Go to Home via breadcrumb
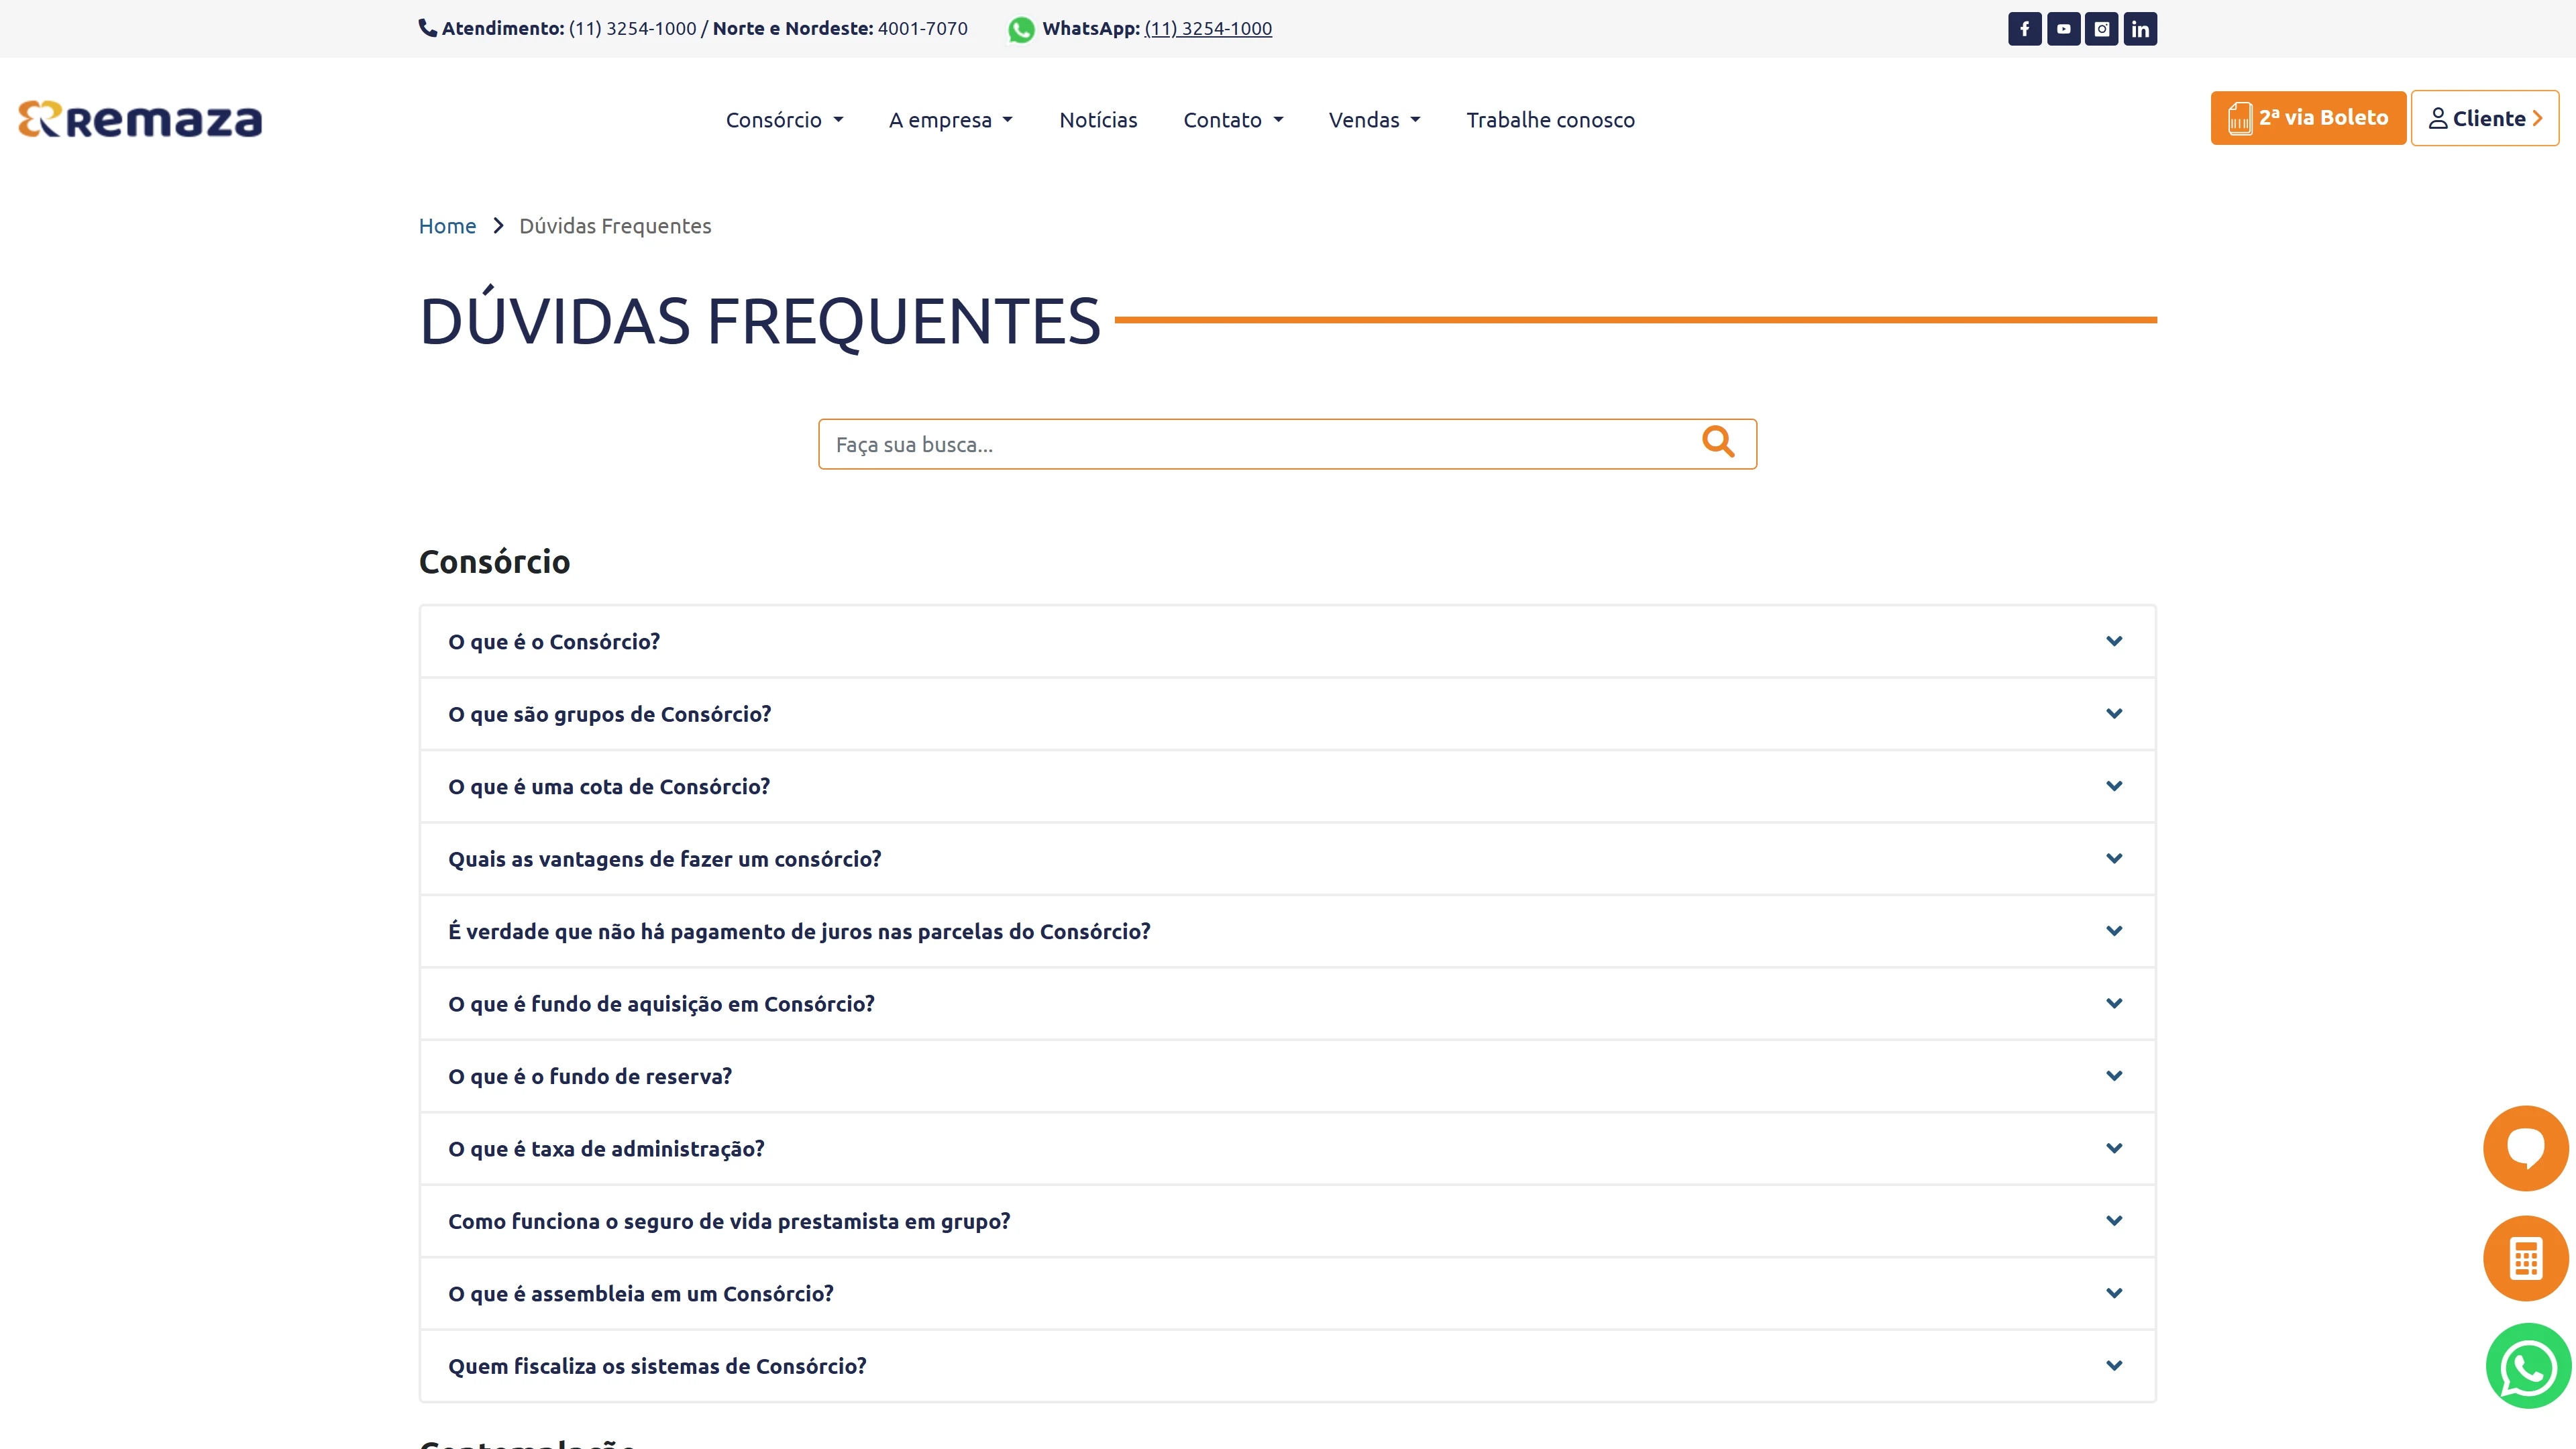2576x1449 pixels. (x=447, y=226)
